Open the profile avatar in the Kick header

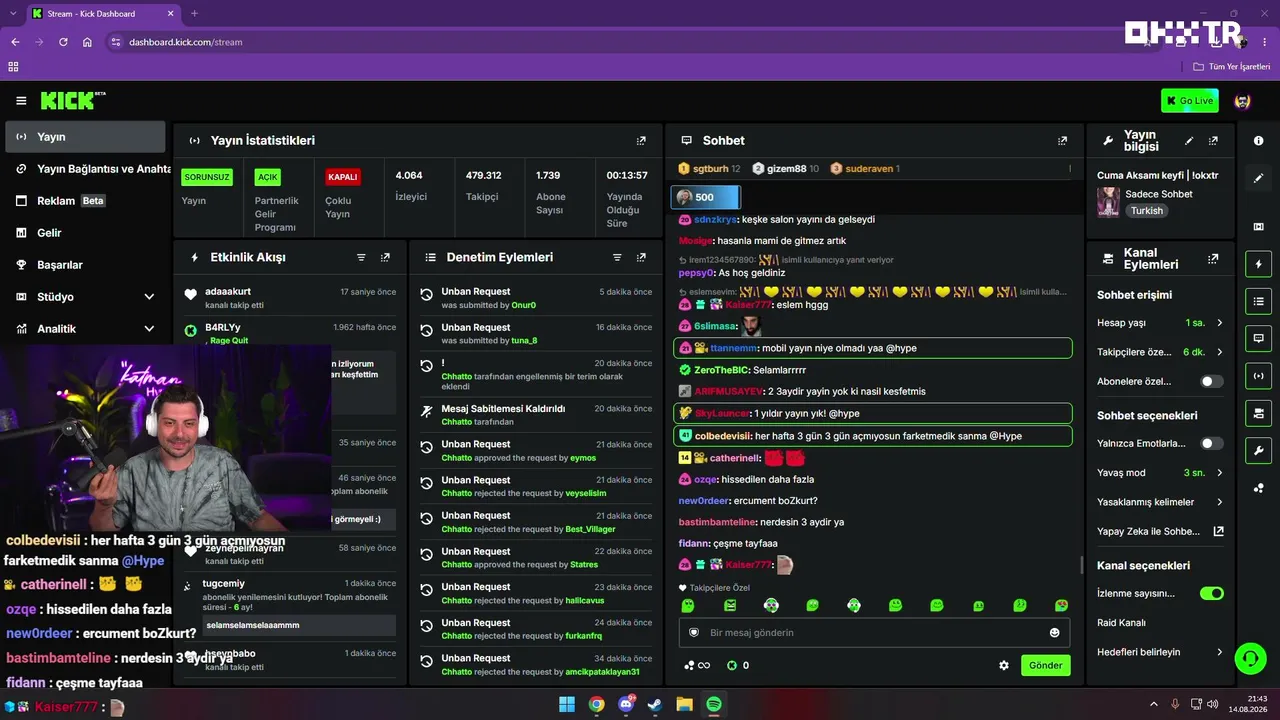[1243, 101]
